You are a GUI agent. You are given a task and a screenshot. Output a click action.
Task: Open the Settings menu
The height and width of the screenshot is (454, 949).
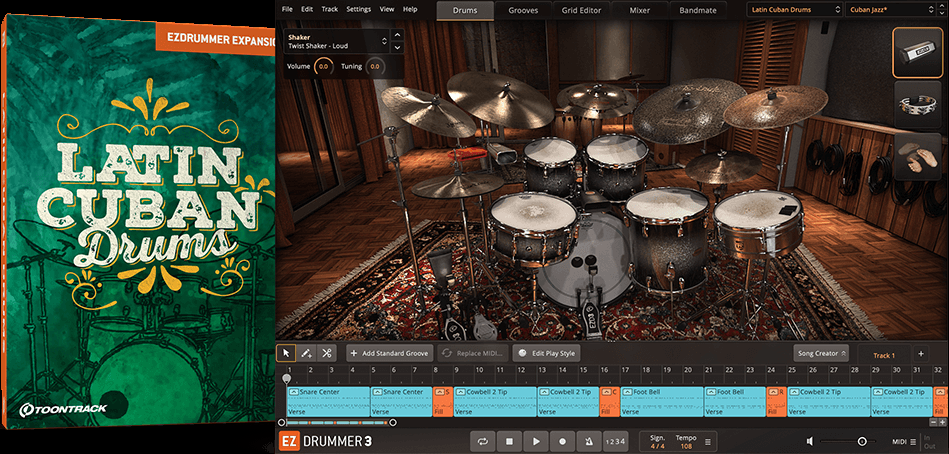[359, 10]
